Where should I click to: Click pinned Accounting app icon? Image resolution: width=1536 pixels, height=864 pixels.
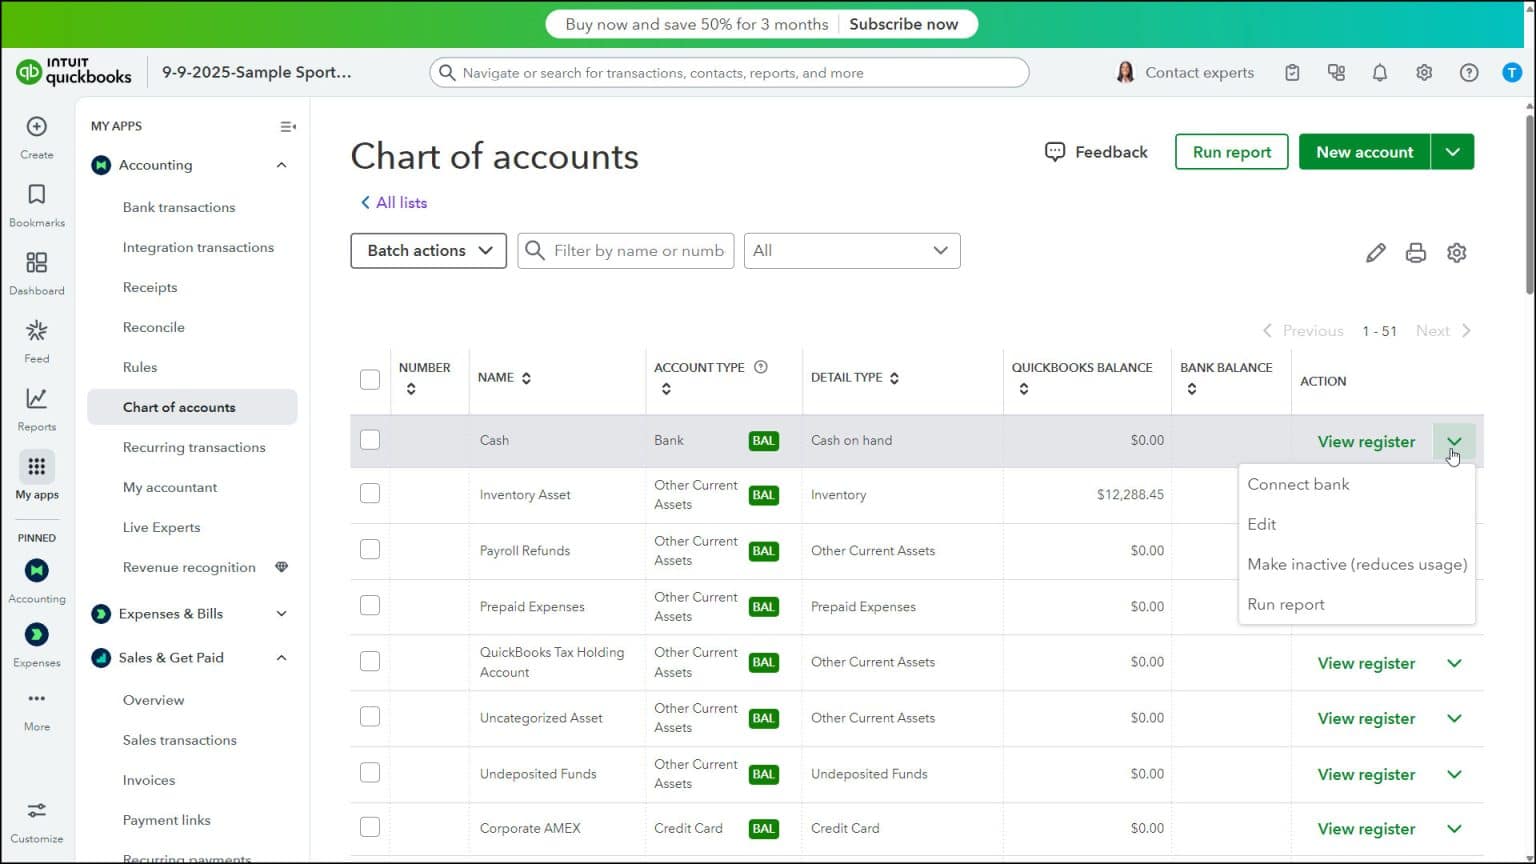click(37, 570)
